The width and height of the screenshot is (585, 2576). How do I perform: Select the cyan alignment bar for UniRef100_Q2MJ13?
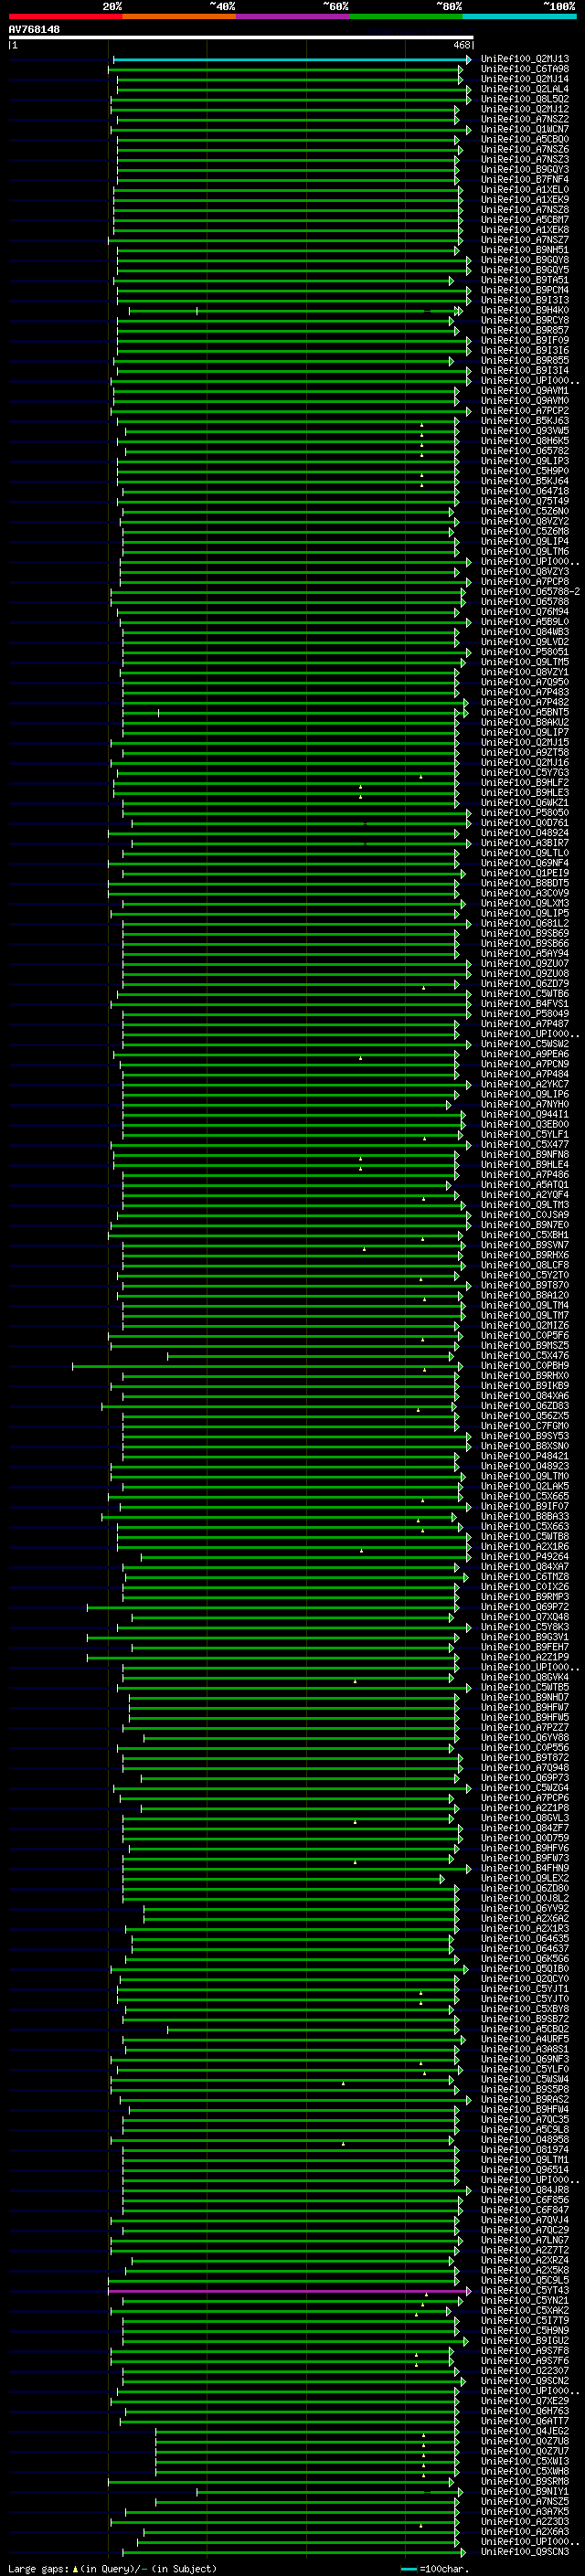pyautogui.click(x=290, y=60)
